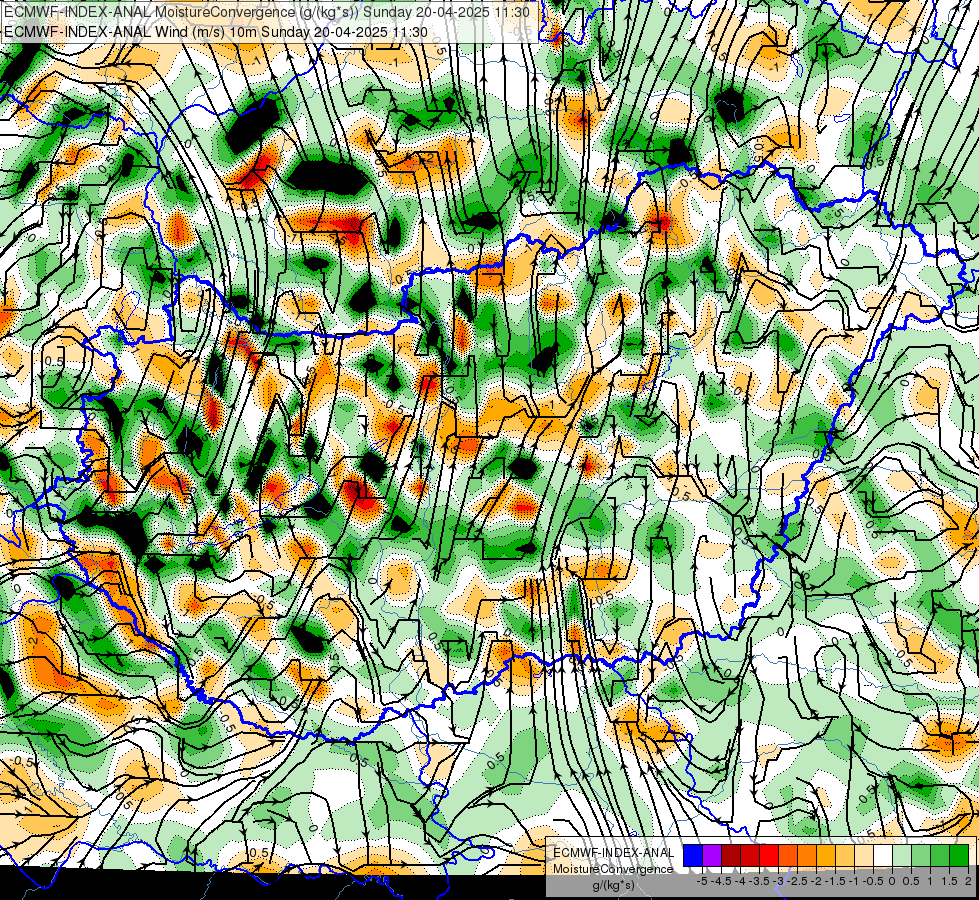979x900 pixels.
Task: Click the '2' value ending the legend scale
Action: coord(968,881)
